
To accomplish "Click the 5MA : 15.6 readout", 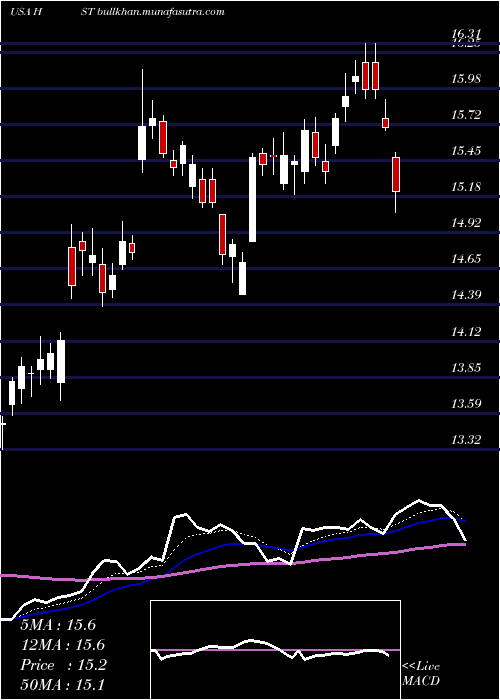I will coord(58,625).
